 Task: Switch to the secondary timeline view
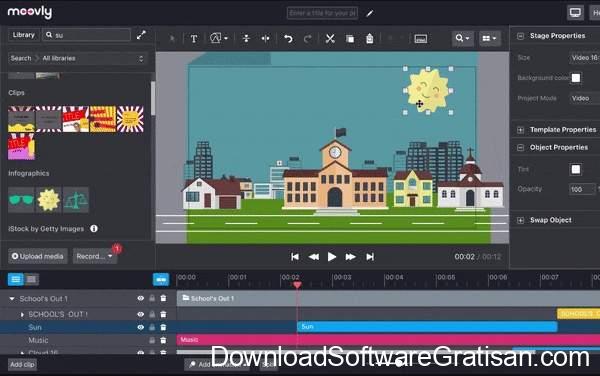pyautogui.click(x=31, y=280)
